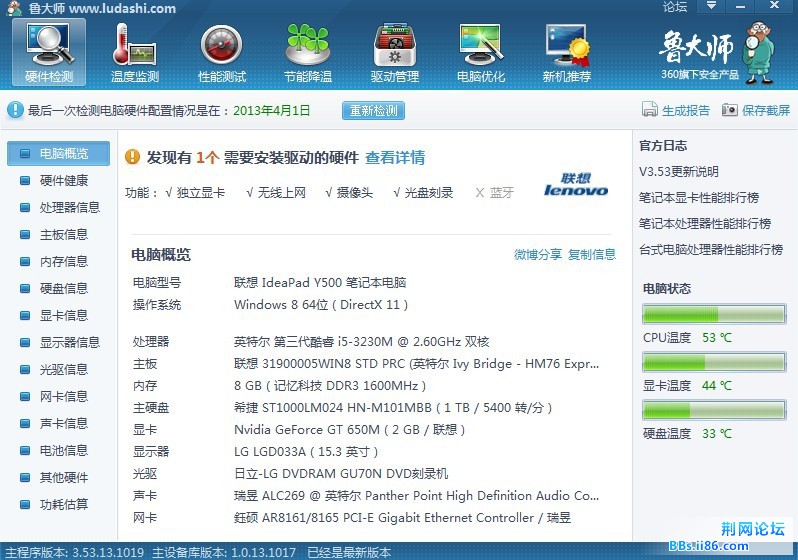The image size is (798, 560).
Task: Click the 重新检测 button
Action: click(374, 110)
